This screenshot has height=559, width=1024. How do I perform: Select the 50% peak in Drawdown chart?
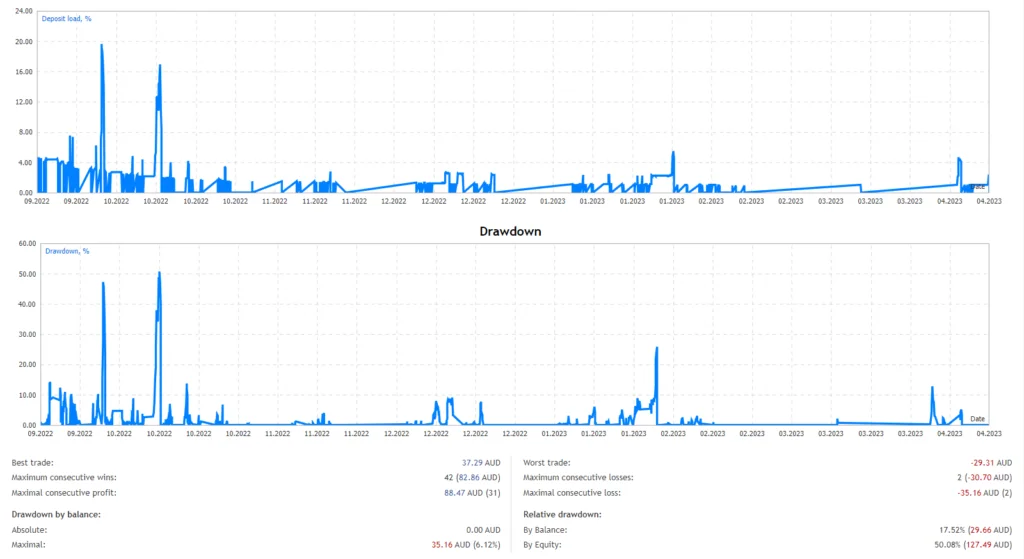click(159, 273)
